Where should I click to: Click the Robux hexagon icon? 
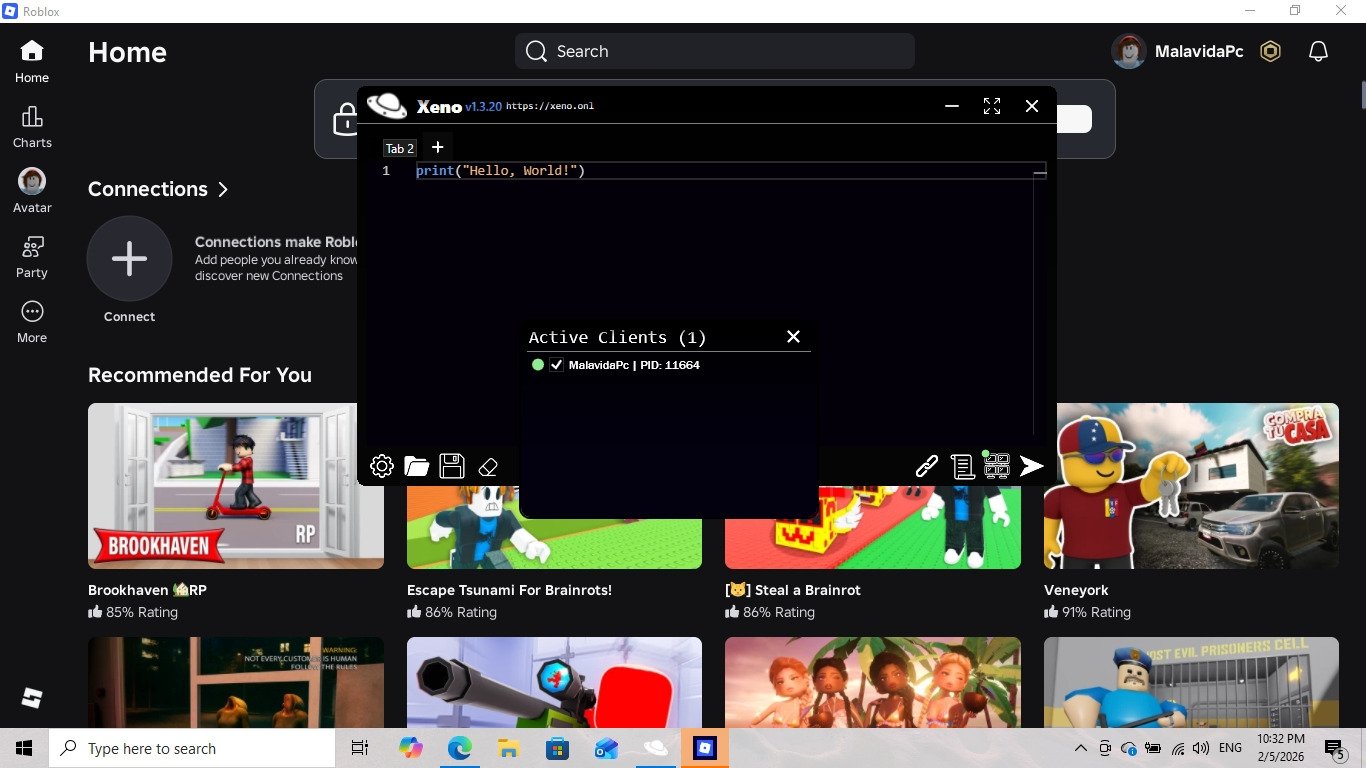(1270, 52)
